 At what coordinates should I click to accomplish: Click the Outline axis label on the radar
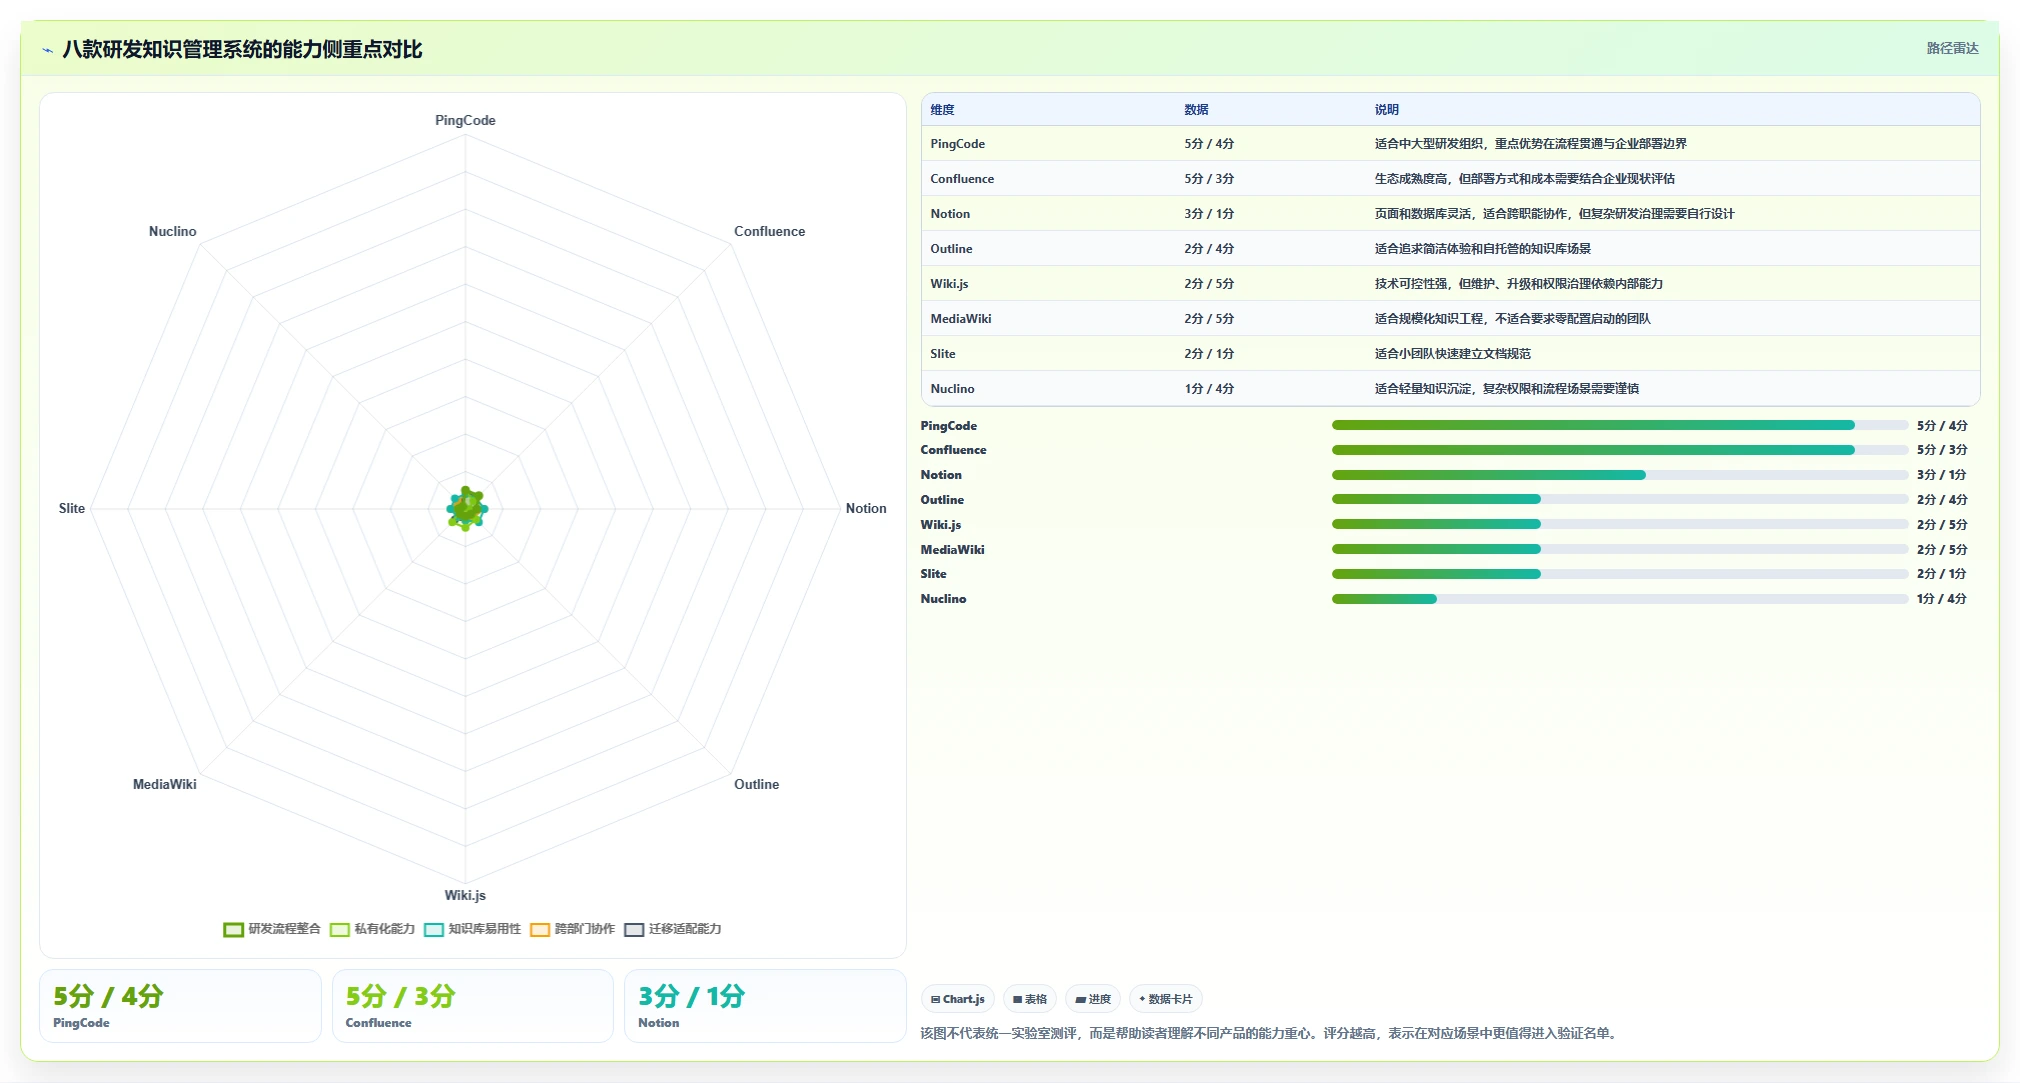click(x=756, y=784)
